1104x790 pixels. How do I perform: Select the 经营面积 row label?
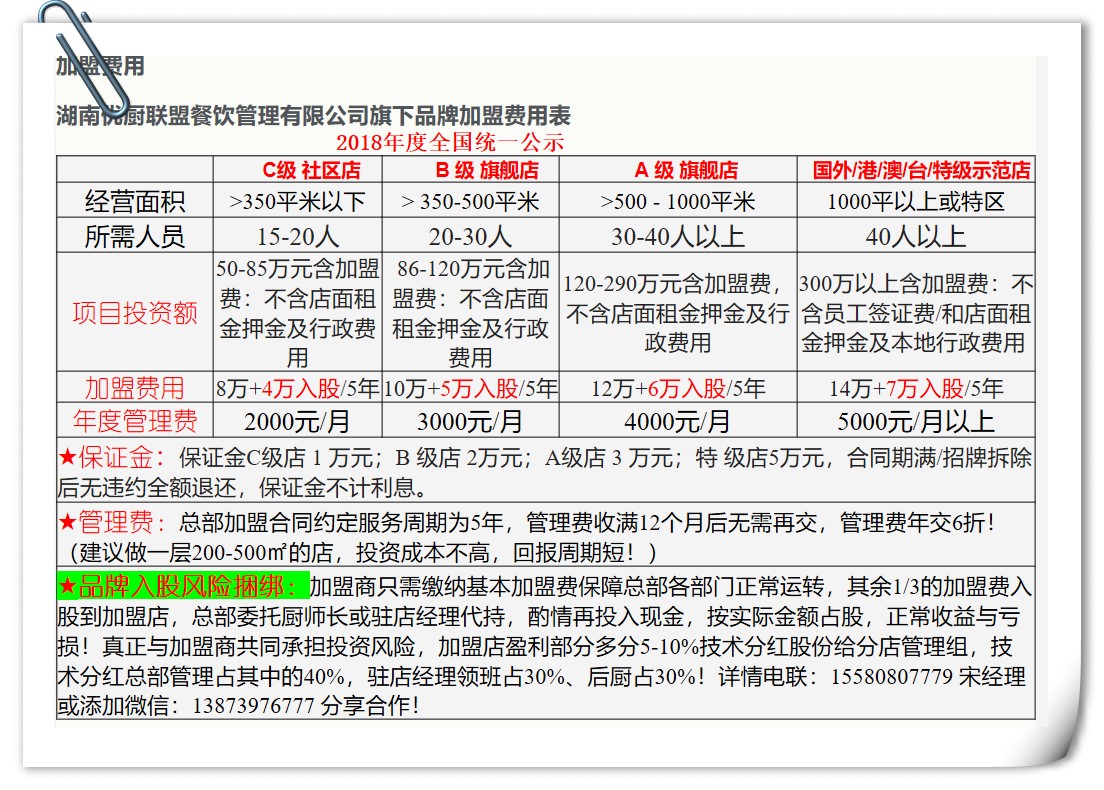click(135, 202)
